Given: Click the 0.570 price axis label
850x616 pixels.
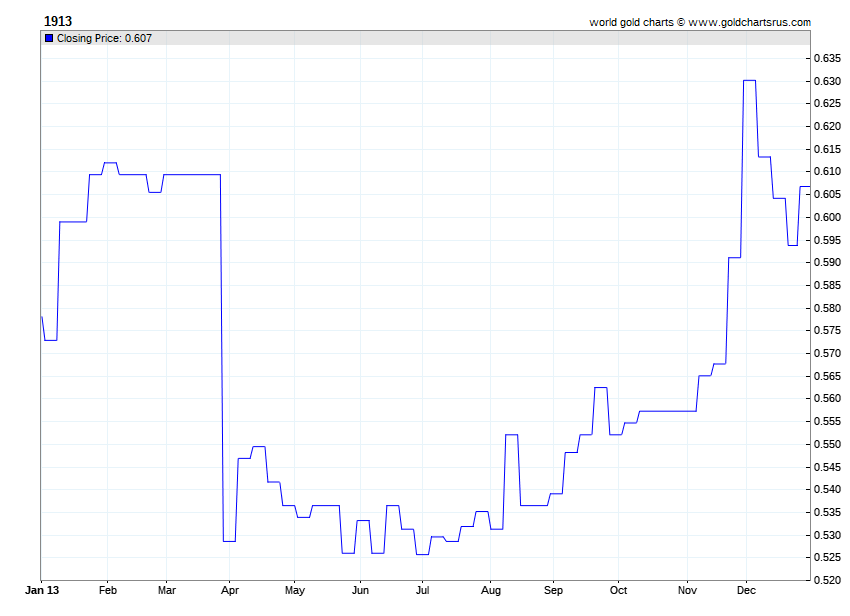Looking at the screenshot, I should click(x=826, y=353).
